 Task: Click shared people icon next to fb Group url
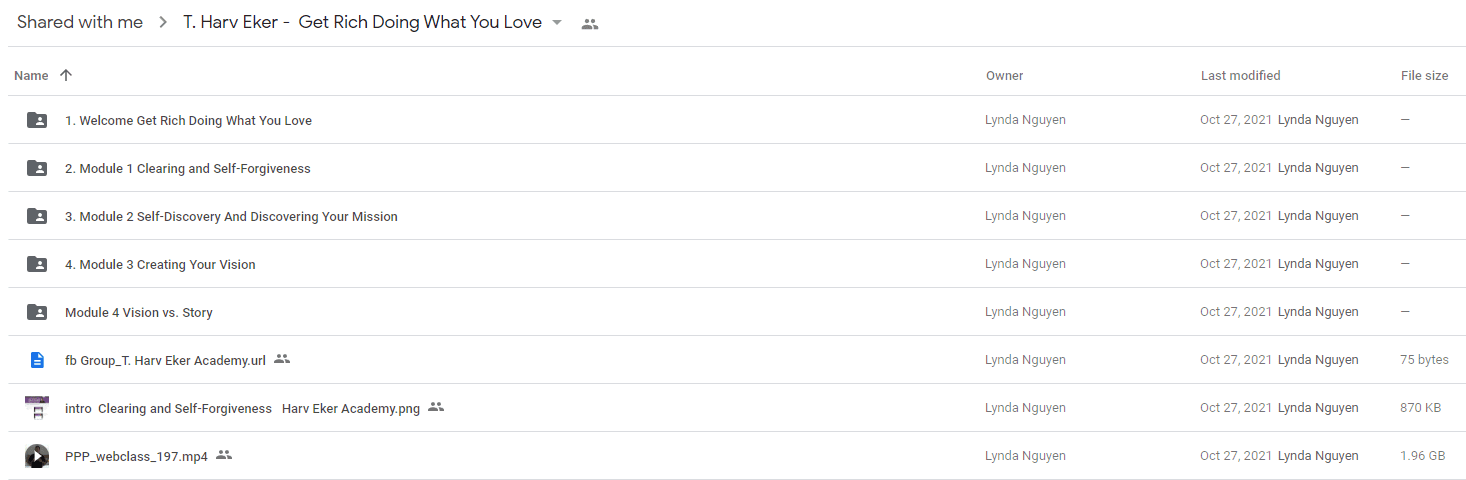tap(282, 359)
